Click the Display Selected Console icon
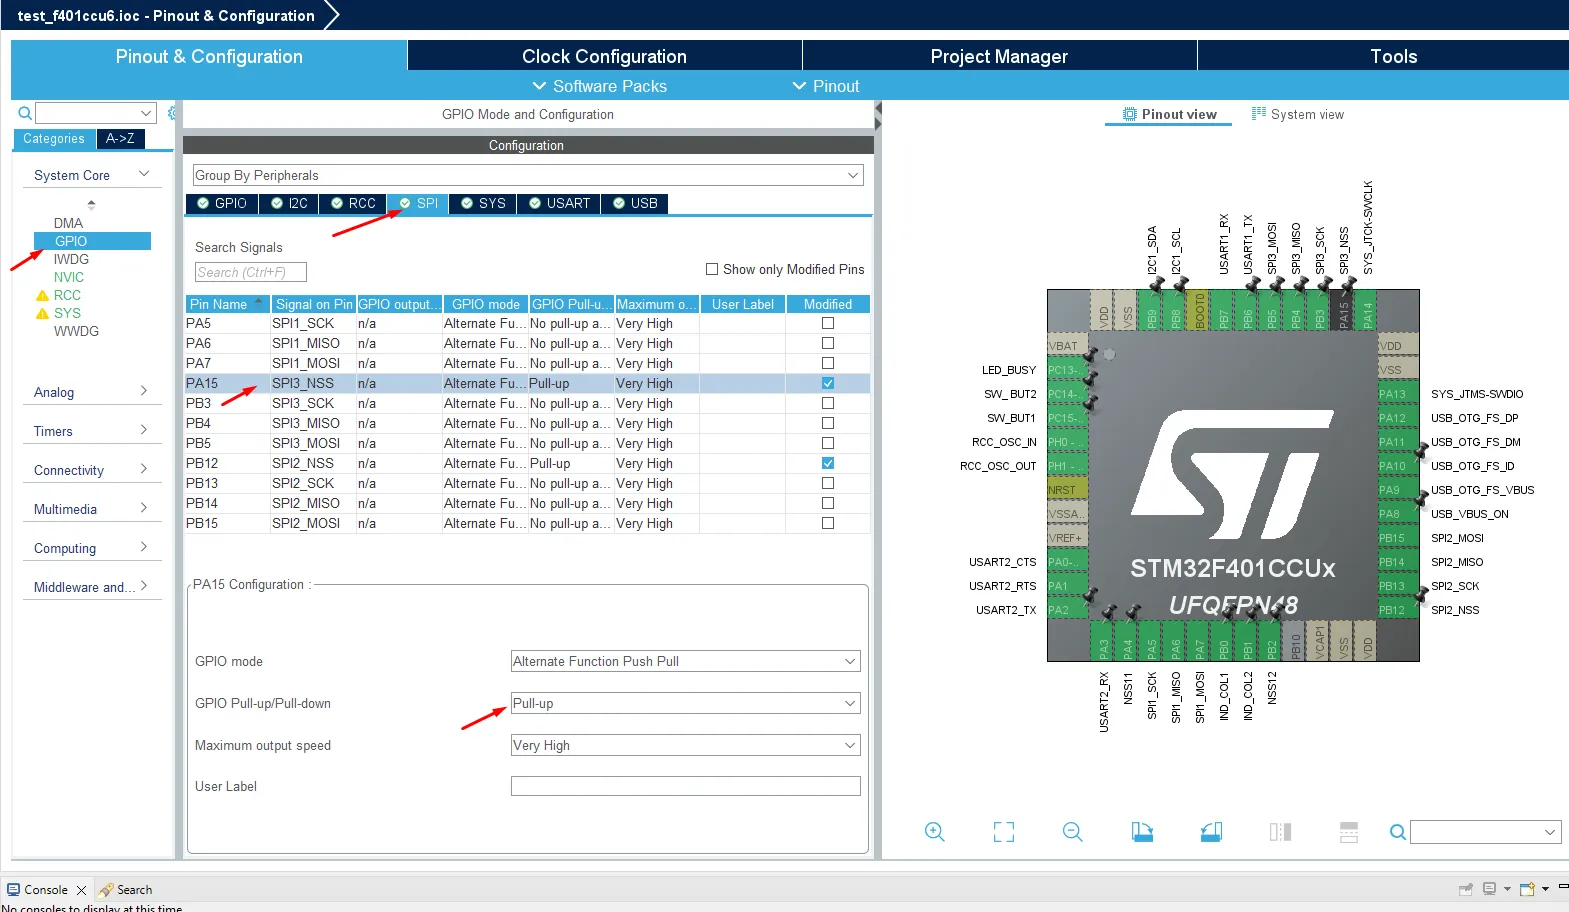 click(x=1489, y=889)
